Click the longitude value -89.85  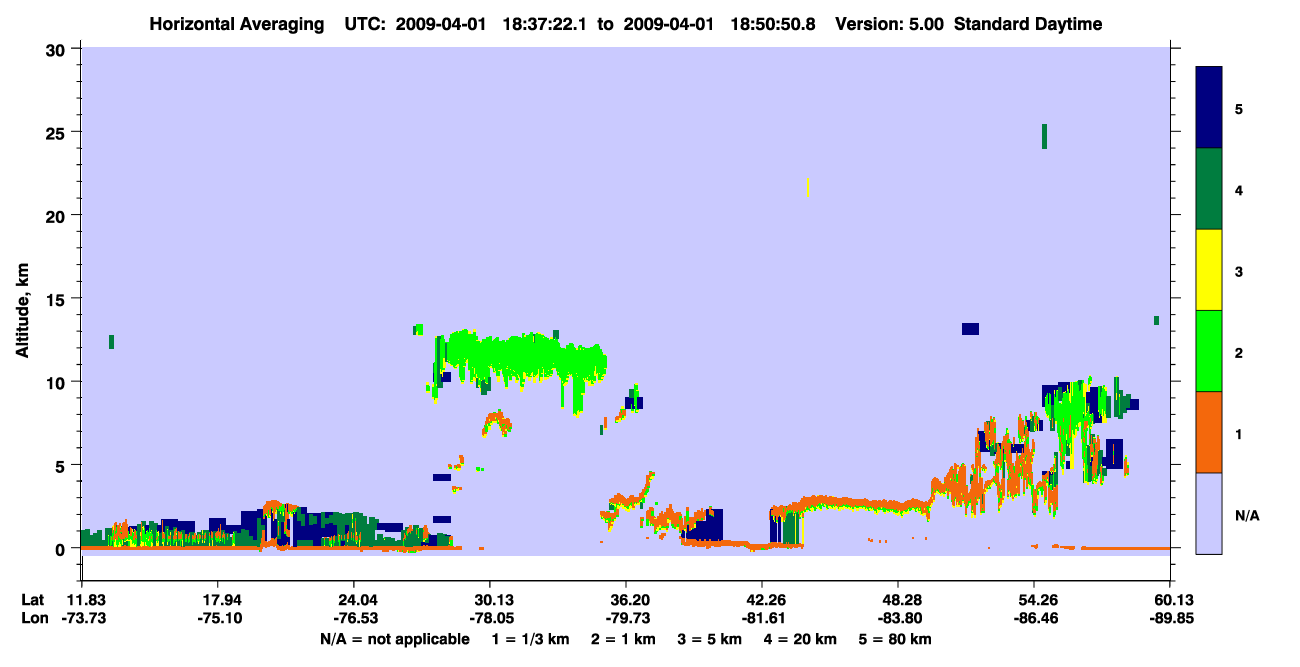coord(1170,619)
